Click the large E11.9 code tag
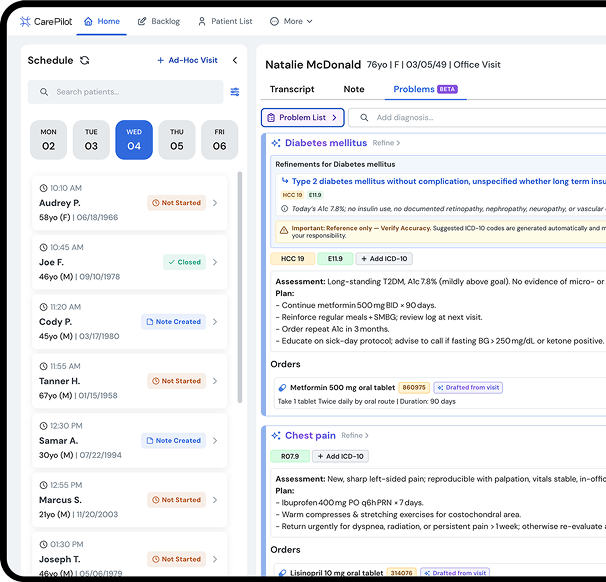 [x=335, y=259]
